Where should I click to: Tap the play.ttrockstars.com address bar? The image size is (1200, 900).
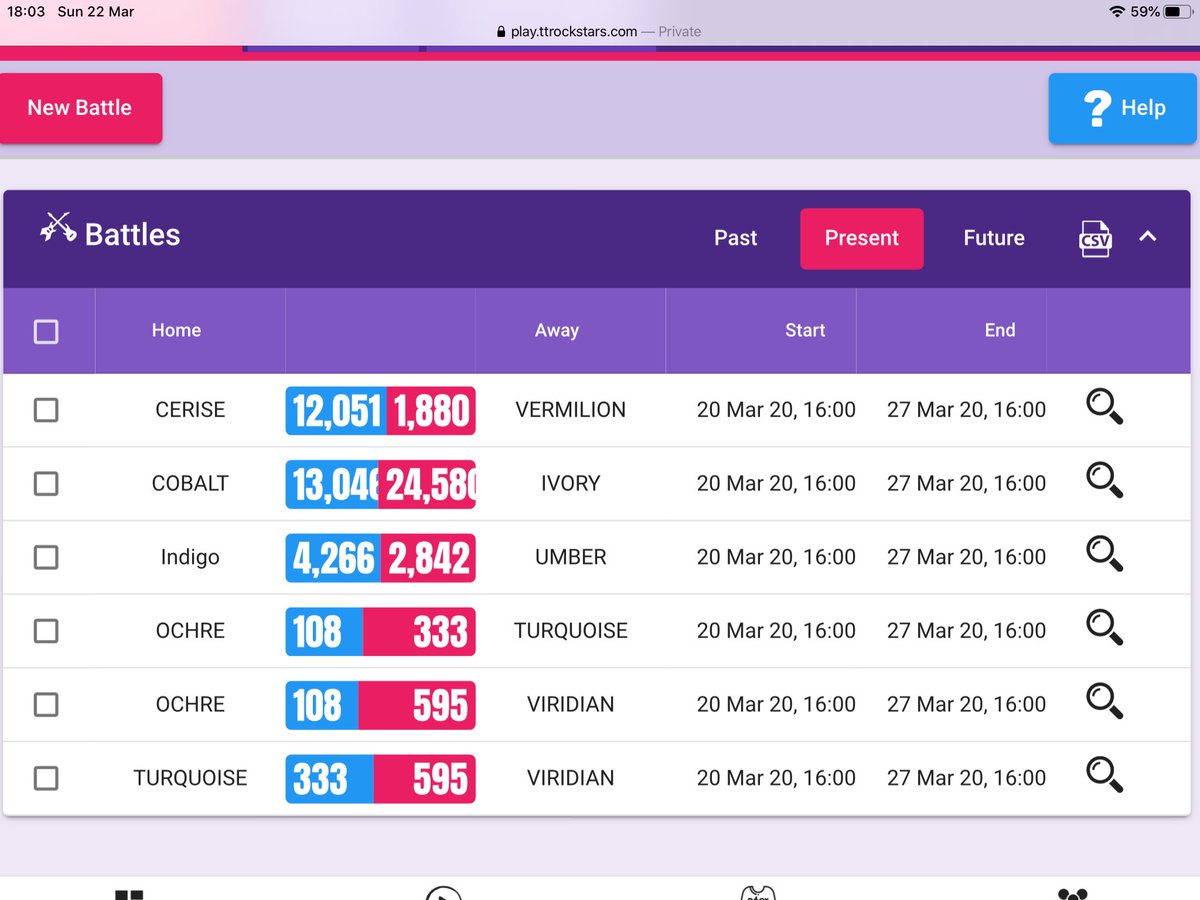[600, 32]
